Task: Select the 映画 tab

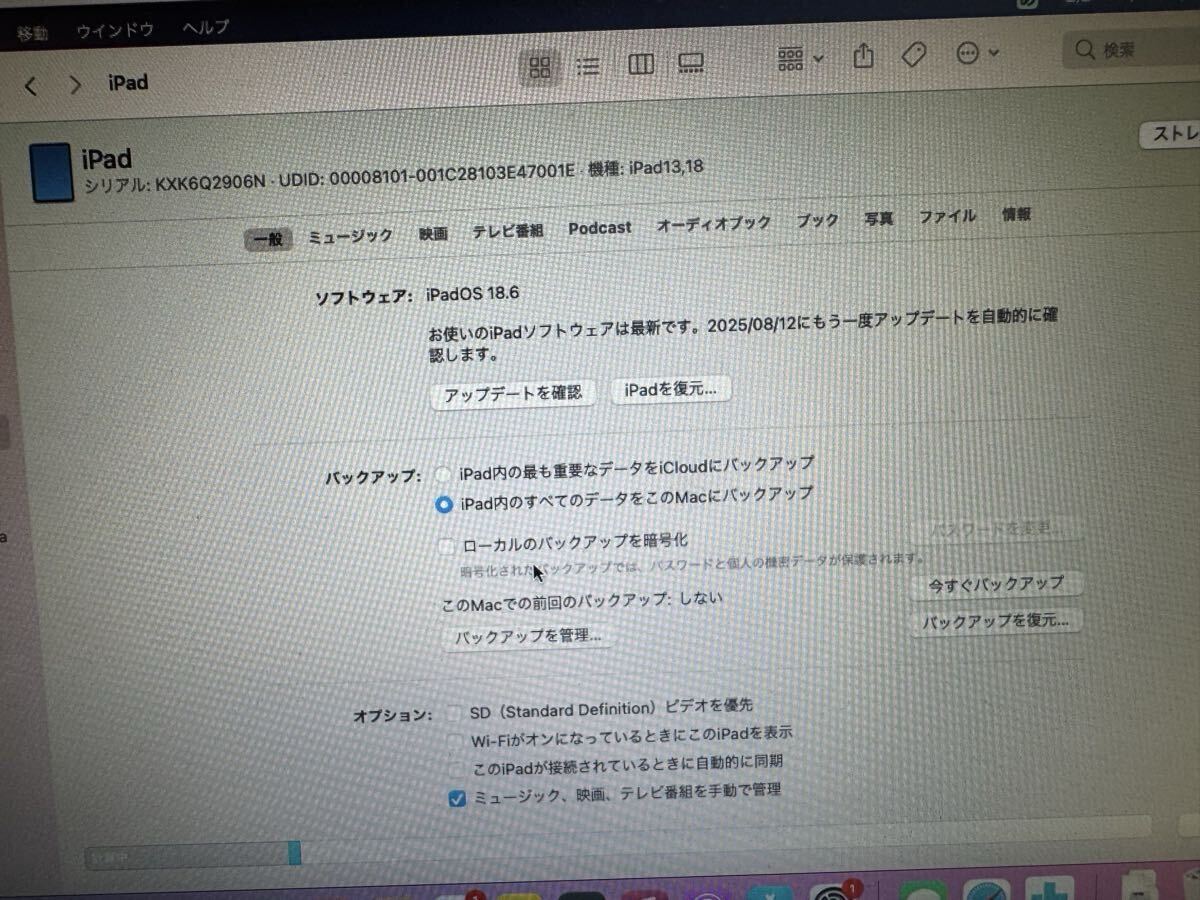Action: click(433, 233)
